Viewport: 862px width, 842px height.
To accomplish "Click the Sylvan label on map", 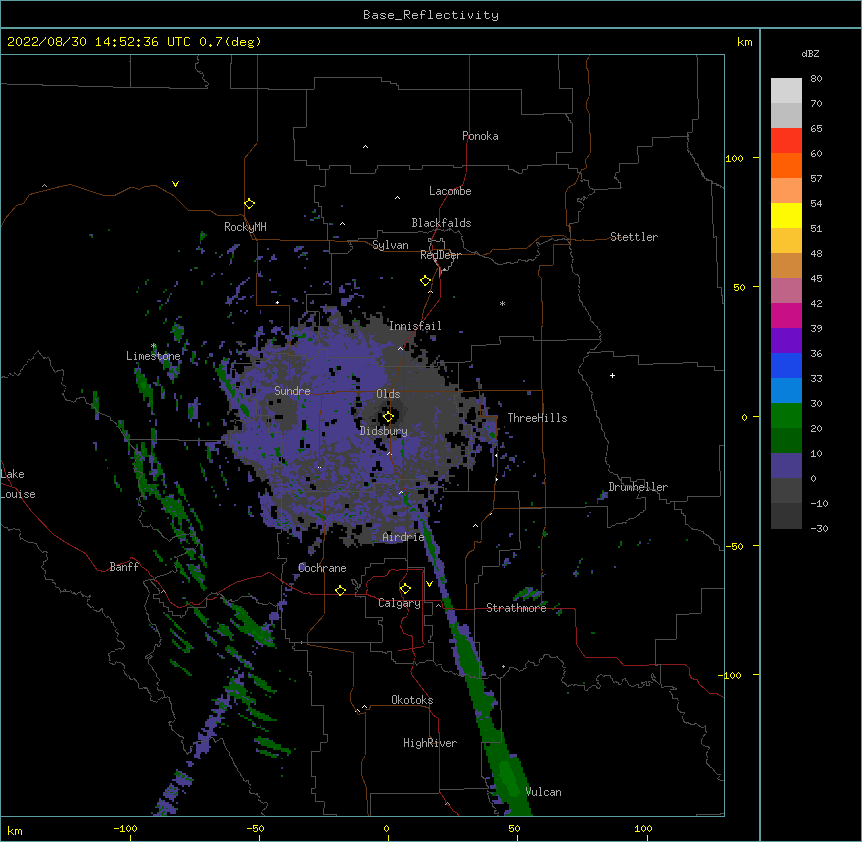I will pyautogui.click(x=390, y=245).
